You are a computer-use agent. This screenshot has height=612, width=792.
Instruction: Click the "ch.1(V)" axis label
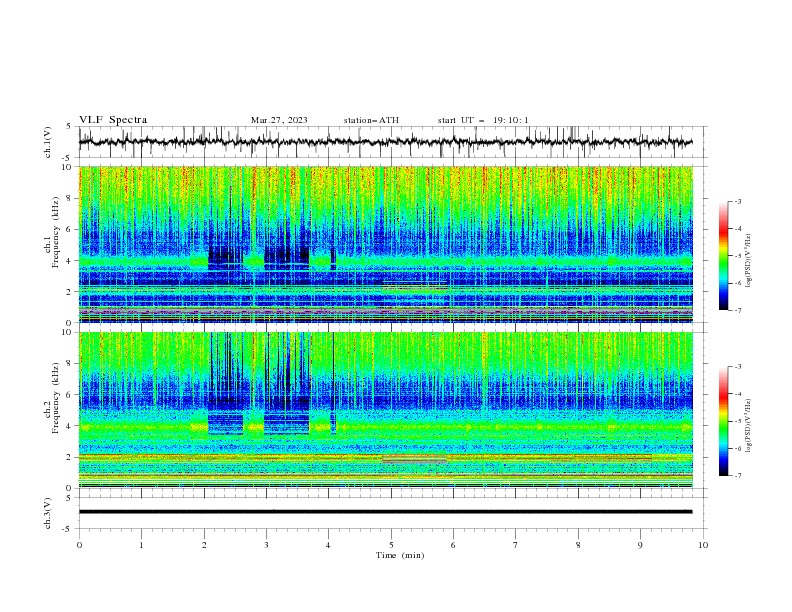point(48,142)
